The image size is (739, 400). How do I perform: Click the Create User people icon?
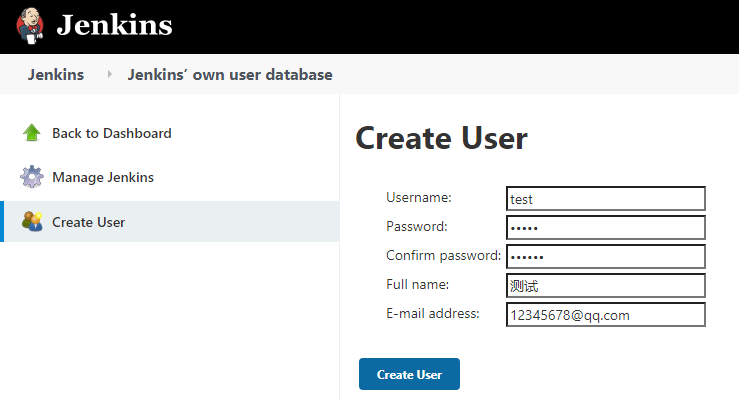click(32, 221)
